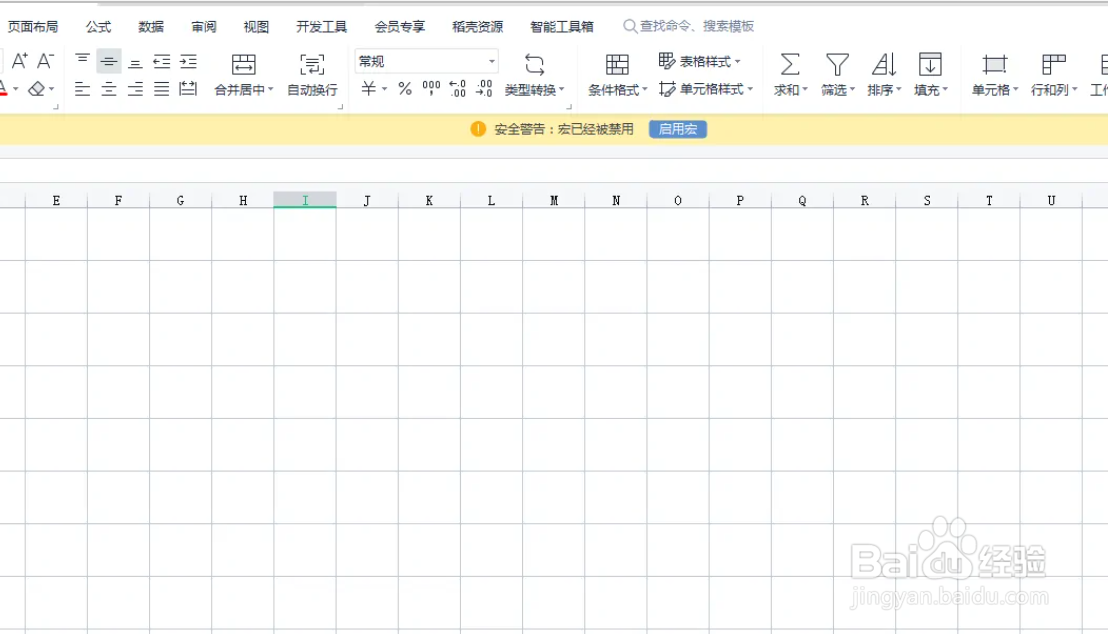The image size is (1108, 634).
Task: Open 行和列 rows and columns menu
Action: point(1054,74)
